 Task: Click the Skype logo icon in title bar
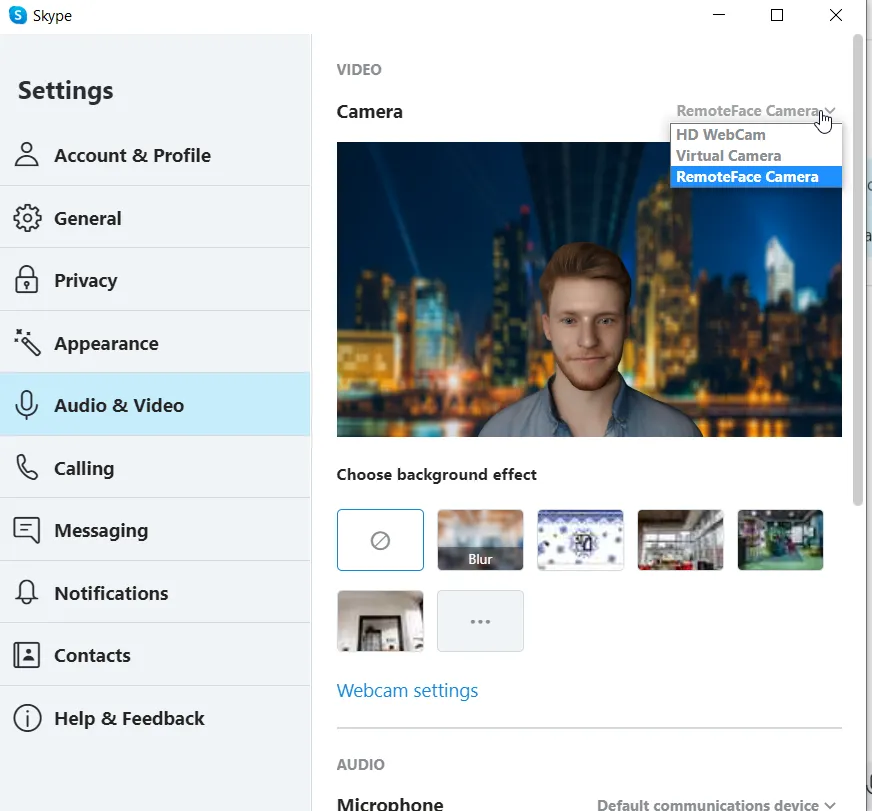pyautogui.click(x=18, y=15)
